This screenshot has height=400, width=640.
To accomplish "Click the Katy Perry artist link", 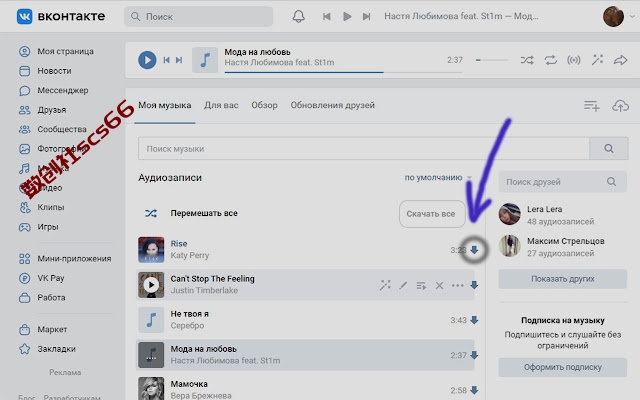I will click(x=189, y=256).
